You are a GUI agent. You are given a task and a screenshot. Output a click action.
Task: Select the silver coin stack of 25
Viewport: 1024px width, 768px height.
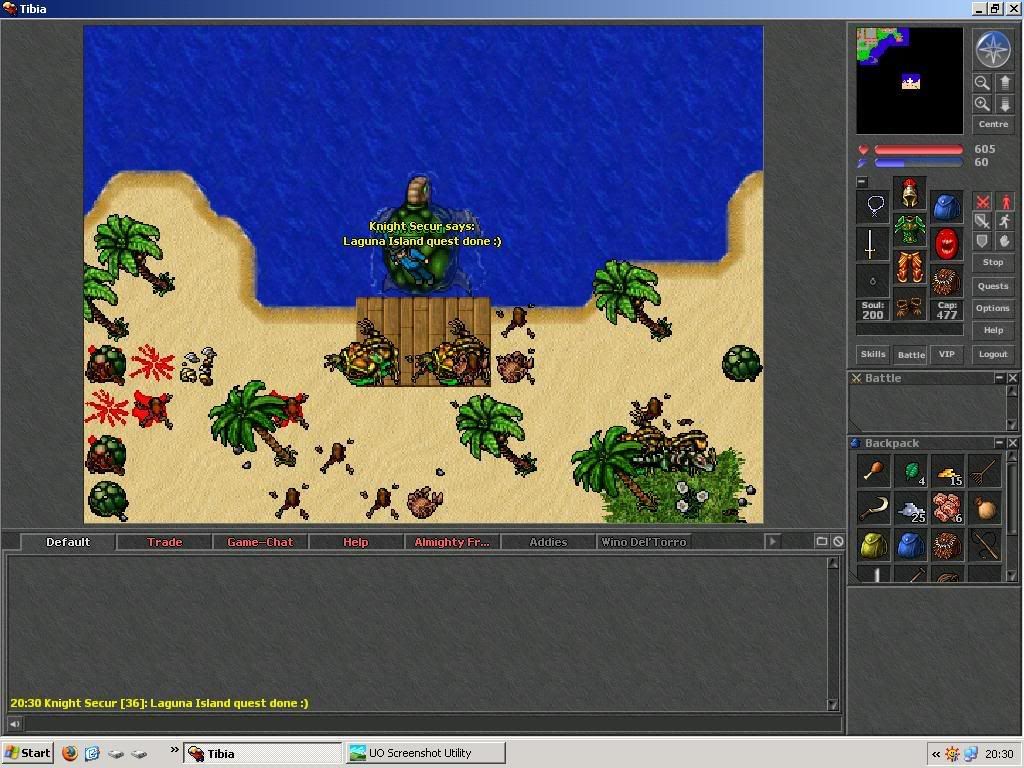tap(910, 507)
